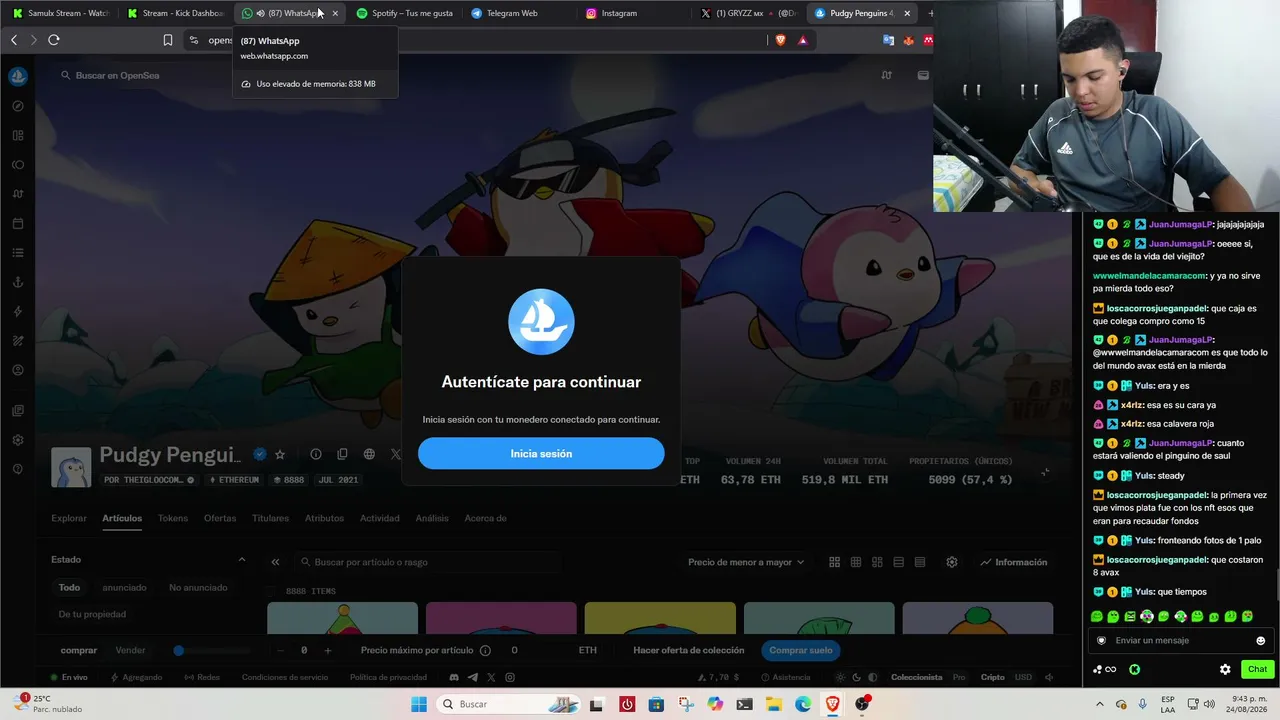Open the Tokens collection tab

tap(173, 518)
